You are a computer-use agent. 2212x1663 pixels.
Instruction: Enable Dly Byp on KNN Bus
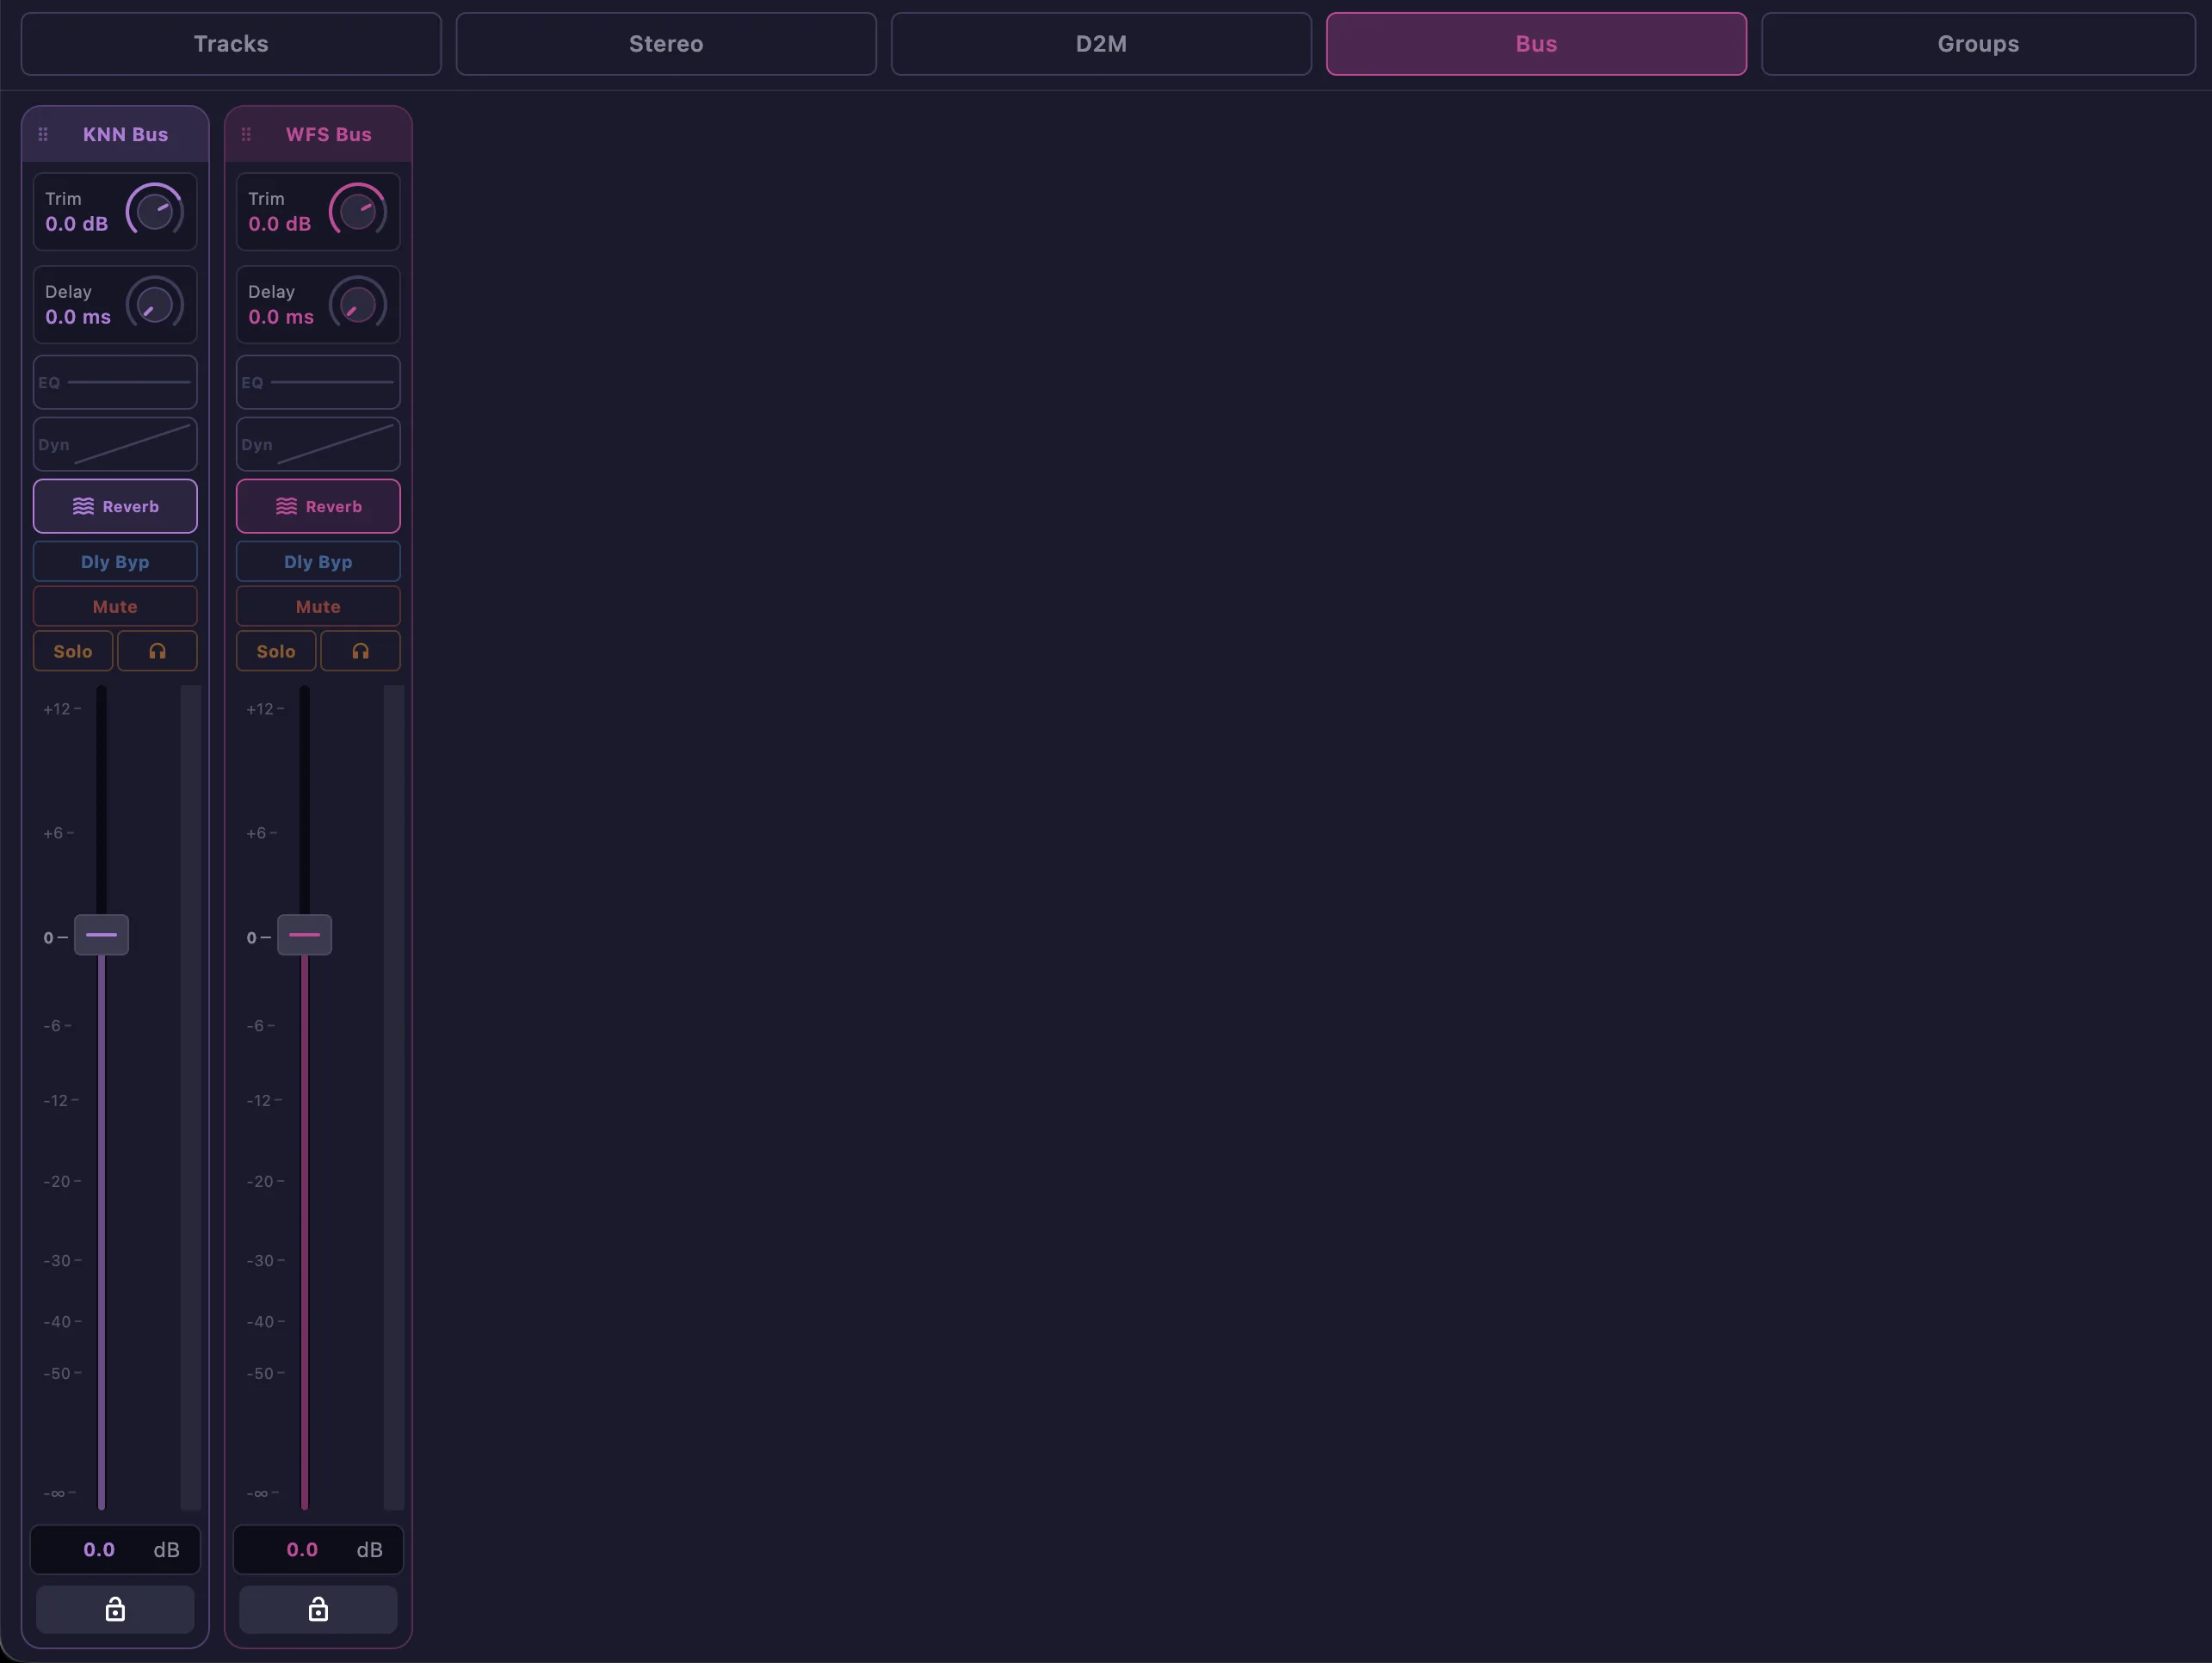pos(115,561)
